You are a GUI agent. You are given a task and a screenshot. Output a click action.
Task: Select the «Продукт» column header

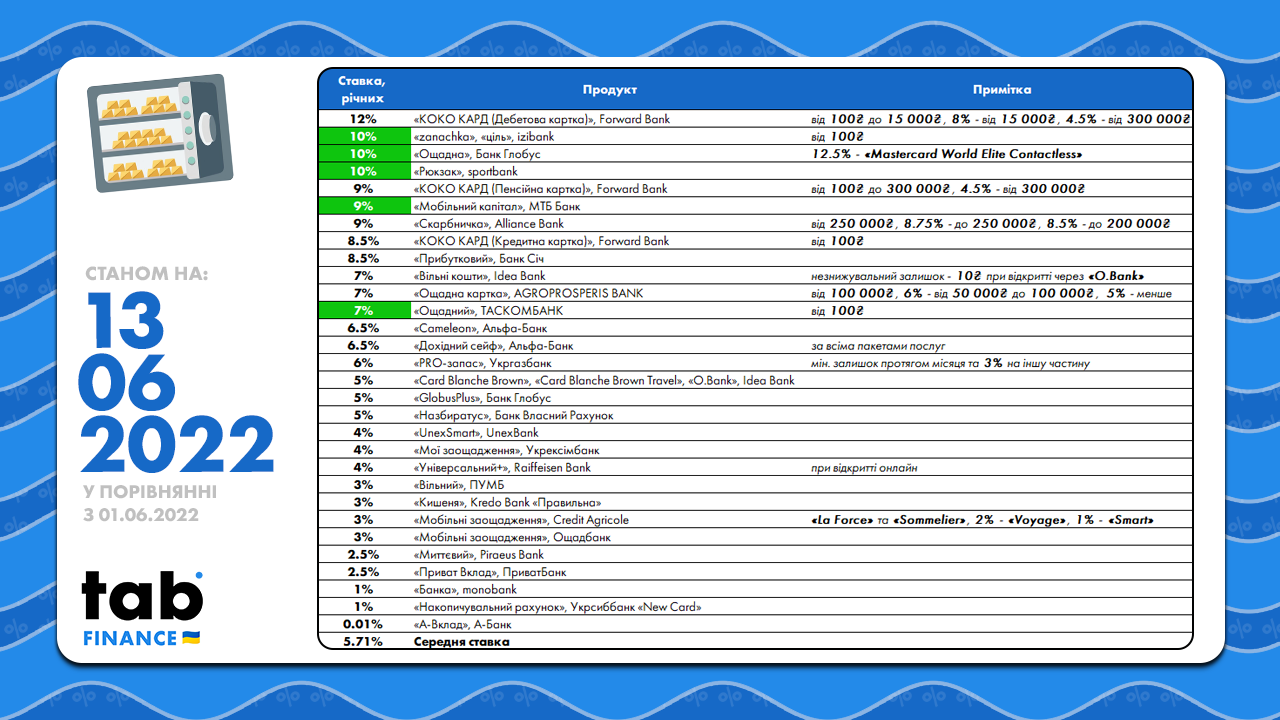(x=610, y=89)
